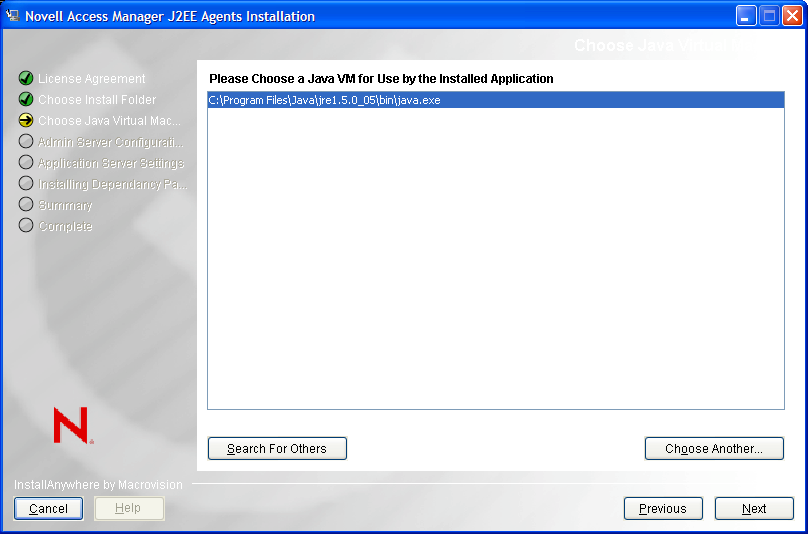The height and width of the screenshot is (534, 808).
Task: Cancel the J2EE Agents installation
Action: coord(48,509)
